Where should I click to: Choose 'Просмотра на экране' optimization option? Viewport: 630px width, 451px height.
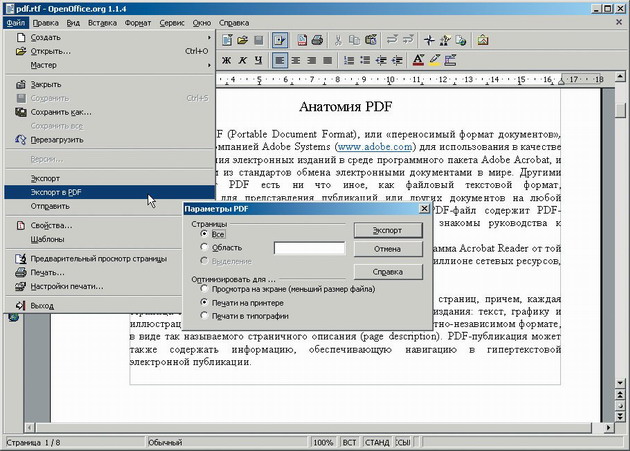(x=204, y=289)
